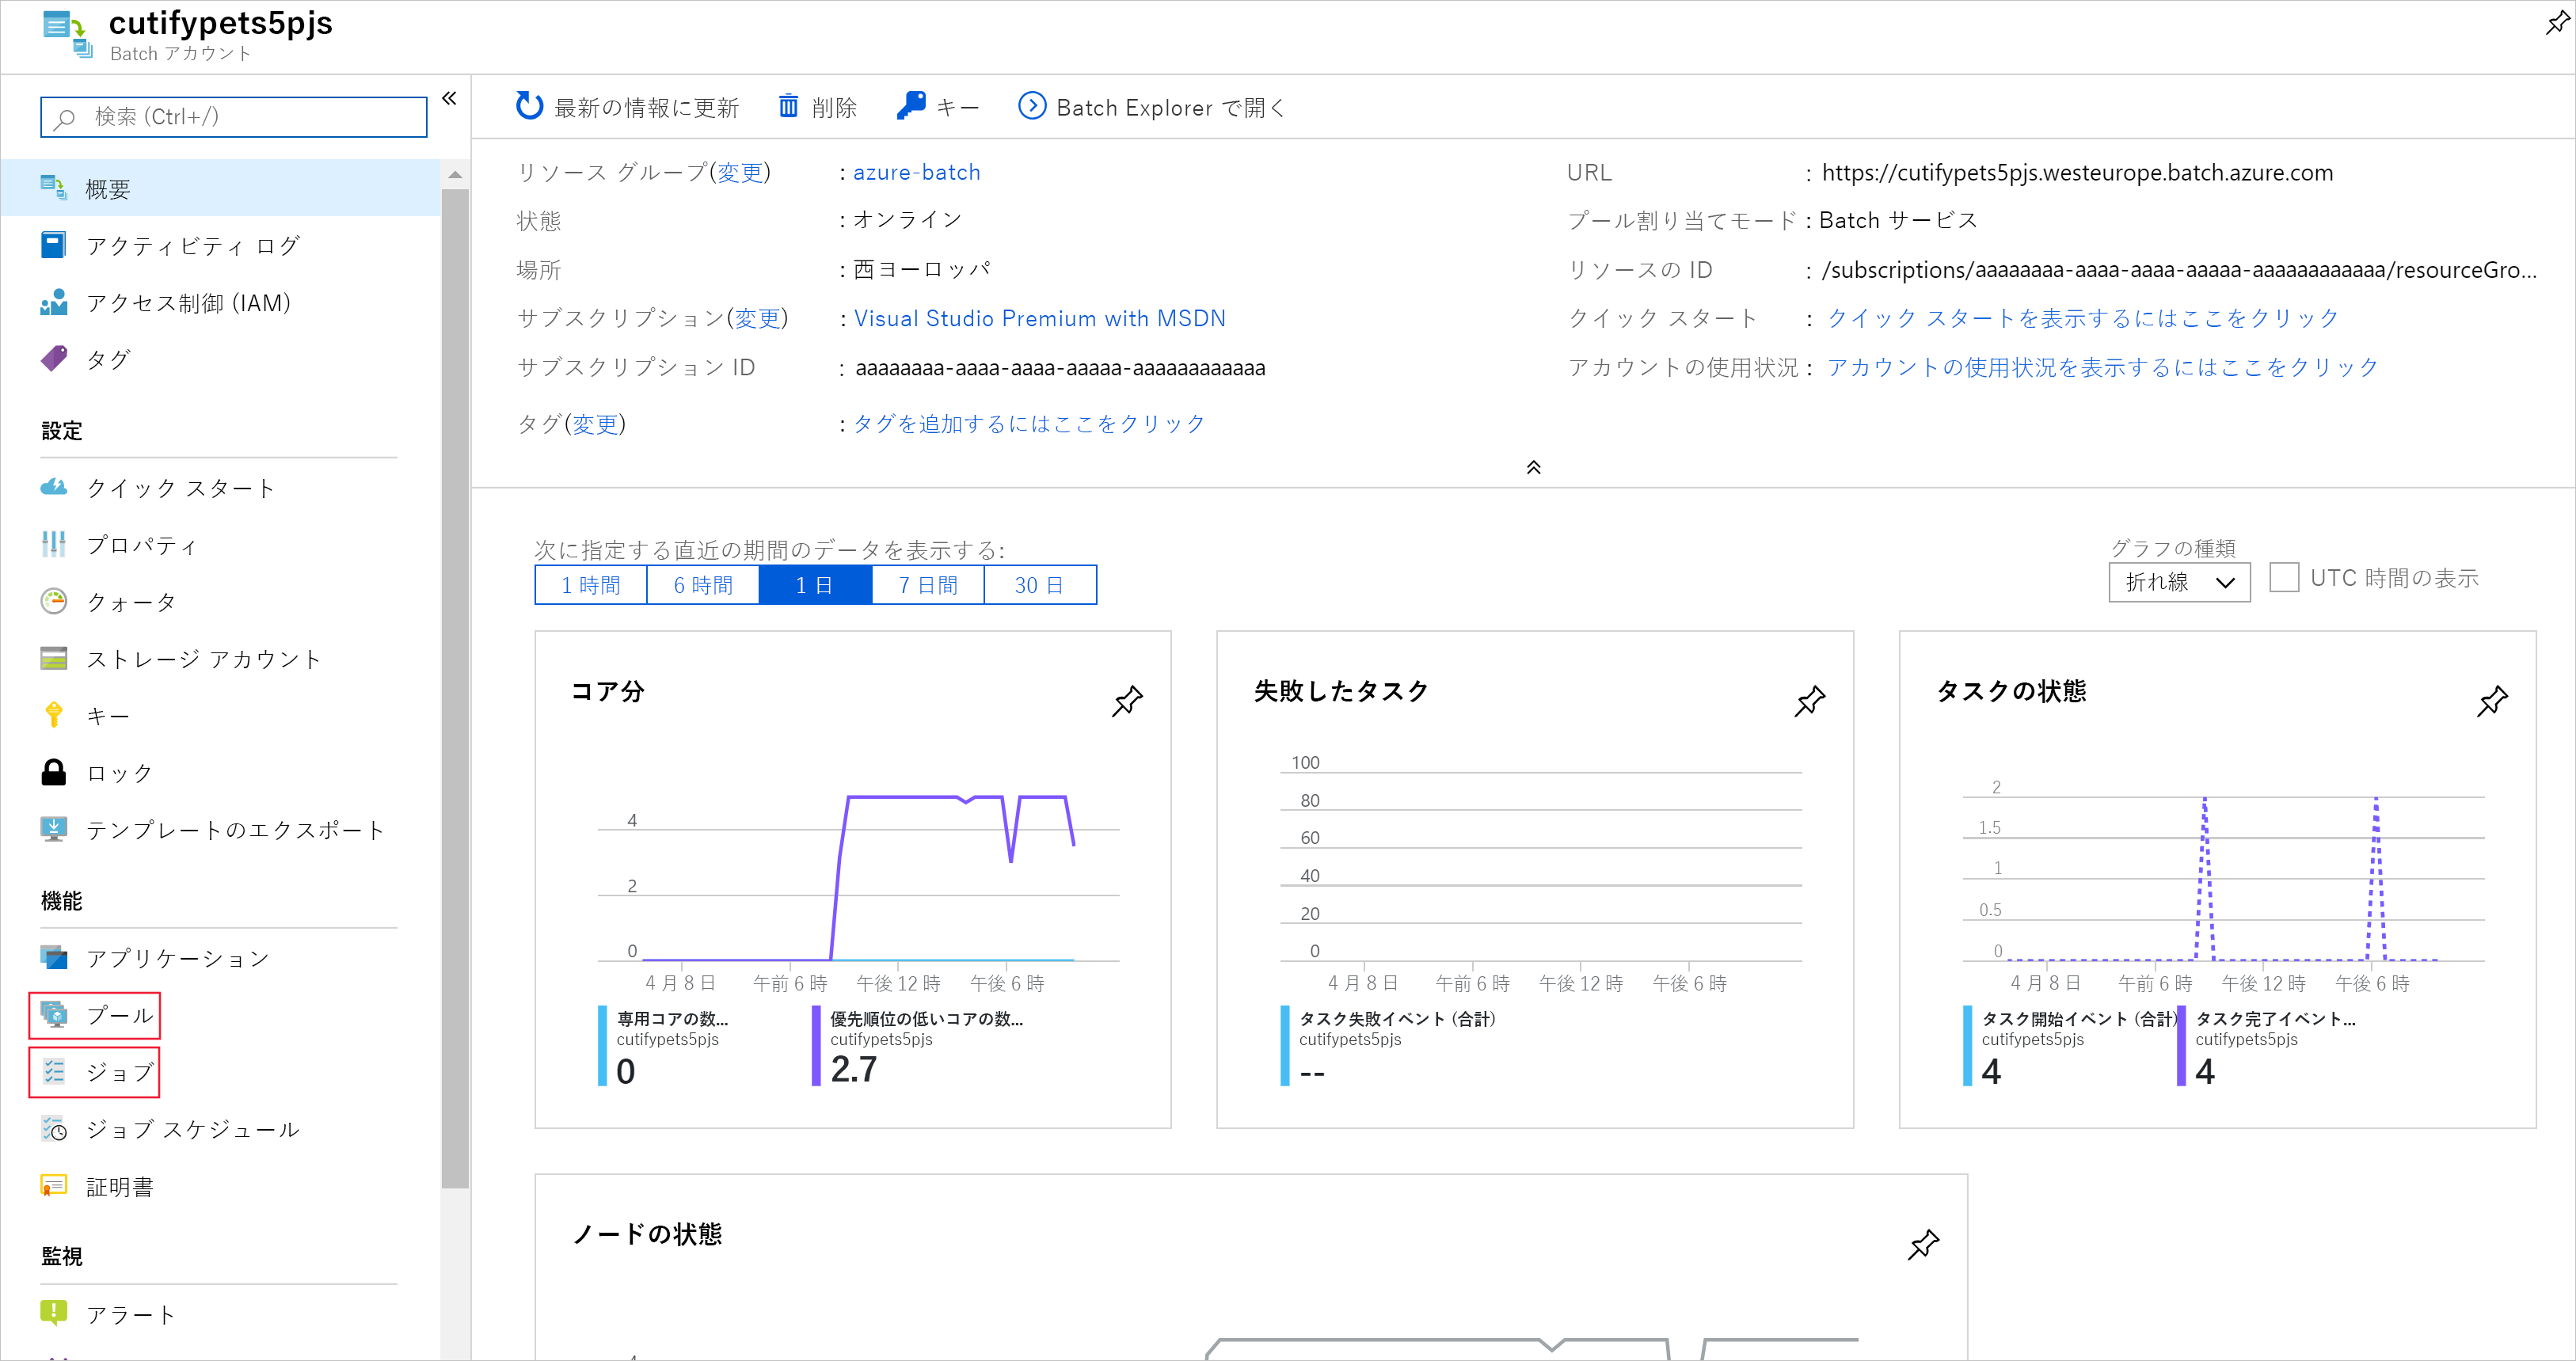Click the Batch Explorer arrow circle icon
This screenshot has height=1361, width=2576.
pos(1031,106)
